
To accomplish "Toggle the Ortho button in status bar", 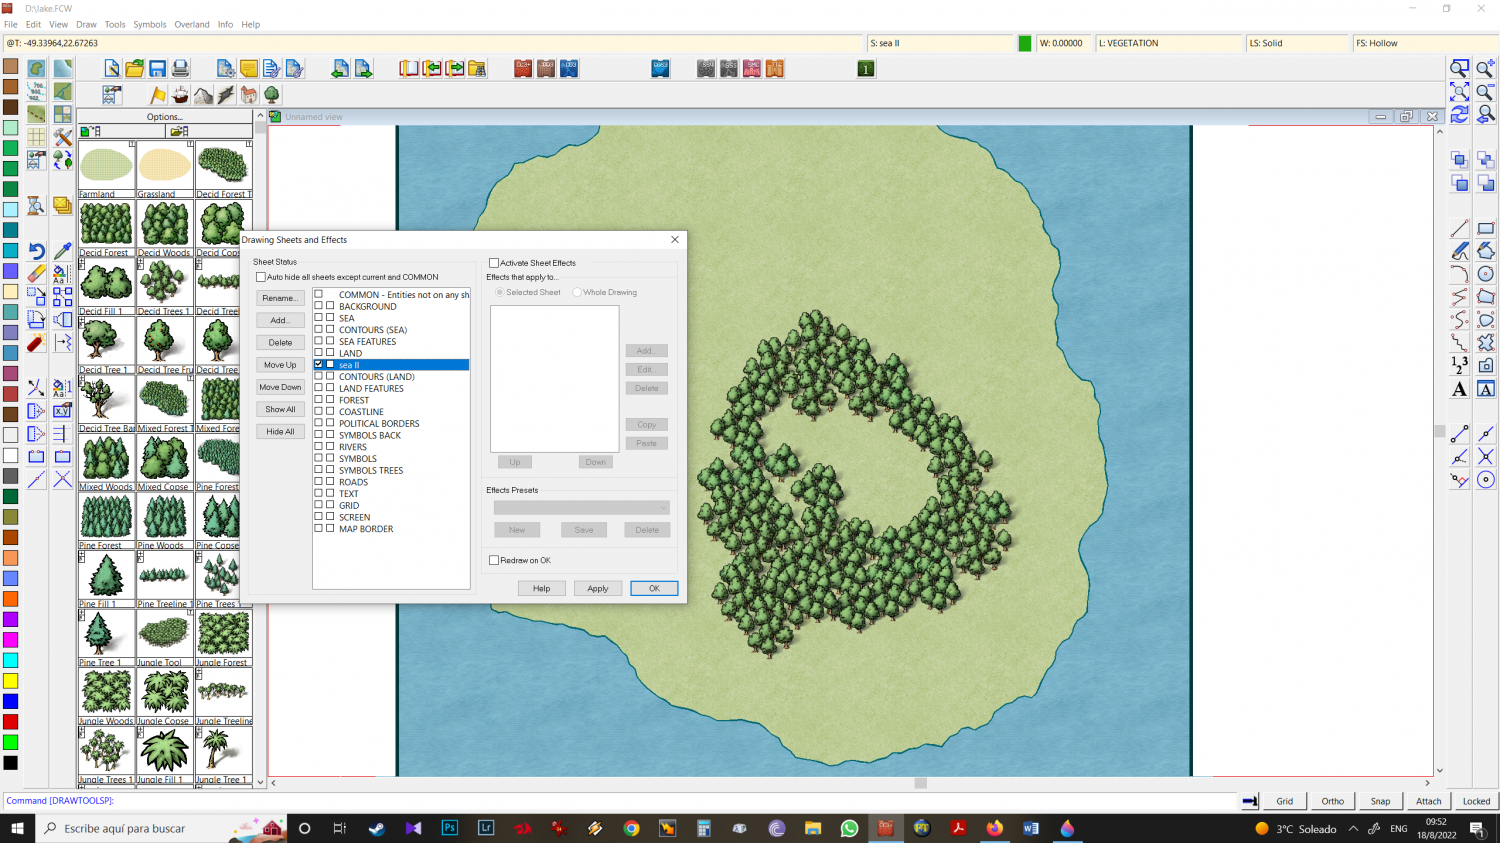I will (1332, 801).
